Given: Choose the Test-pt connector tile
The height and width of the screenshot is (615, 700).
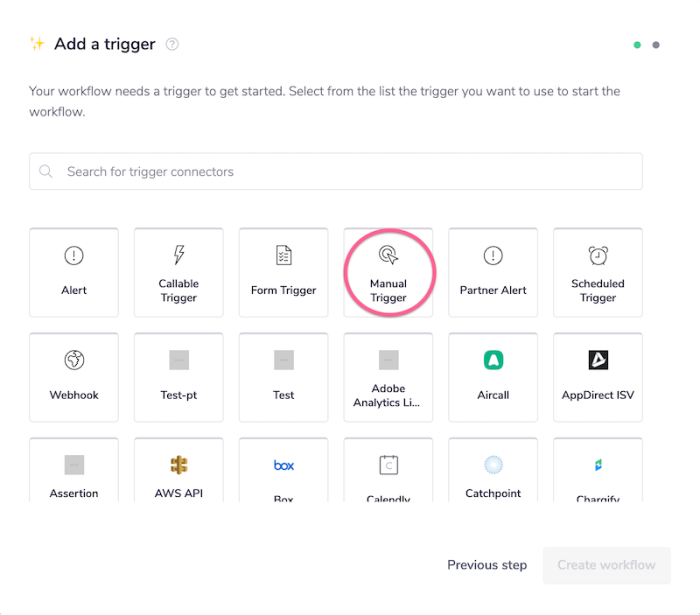Looking at the screenshot, I should point(179,377).
